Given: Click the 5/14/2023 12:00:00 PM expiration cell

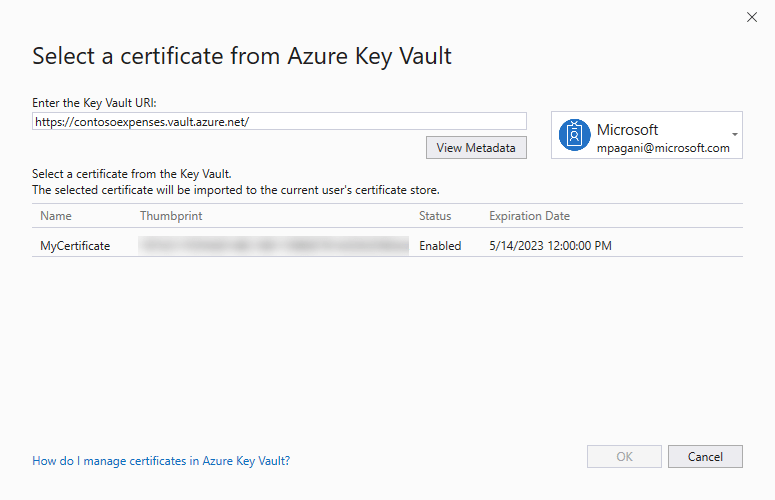Looking at the screenshot, I should coord(550,246).
